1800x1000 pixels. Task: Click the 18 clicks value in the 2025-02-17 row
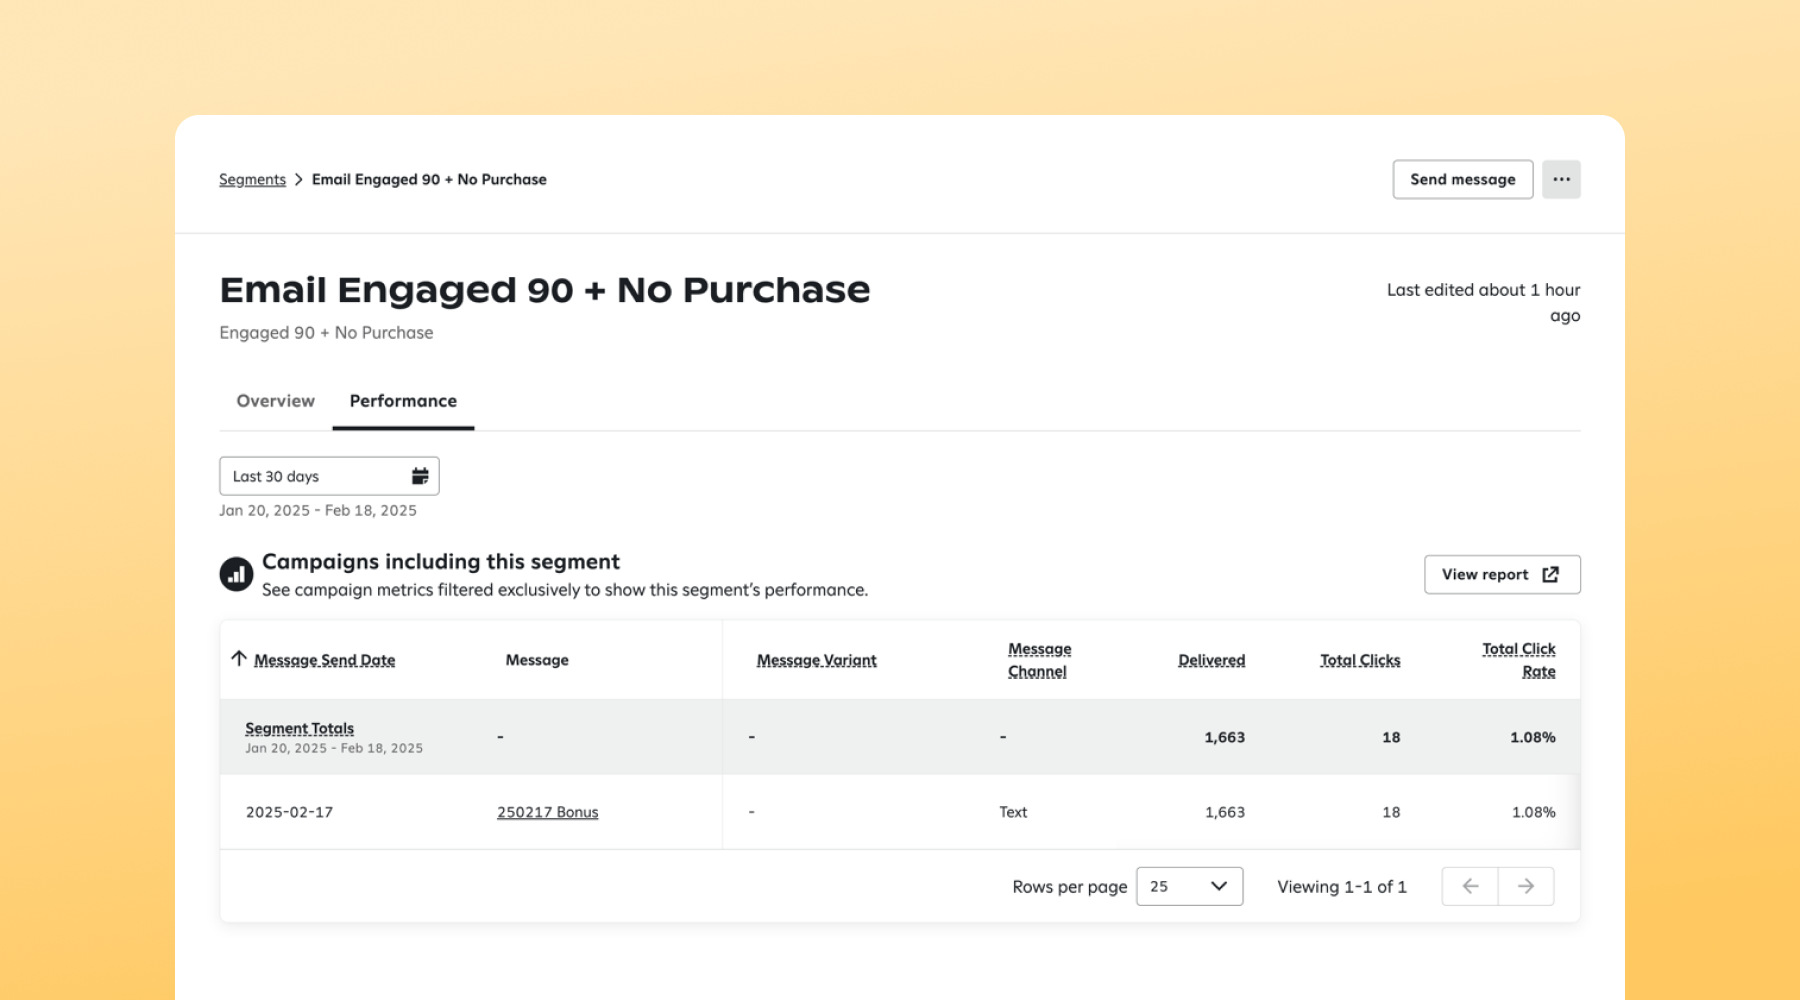[1391, 812]
